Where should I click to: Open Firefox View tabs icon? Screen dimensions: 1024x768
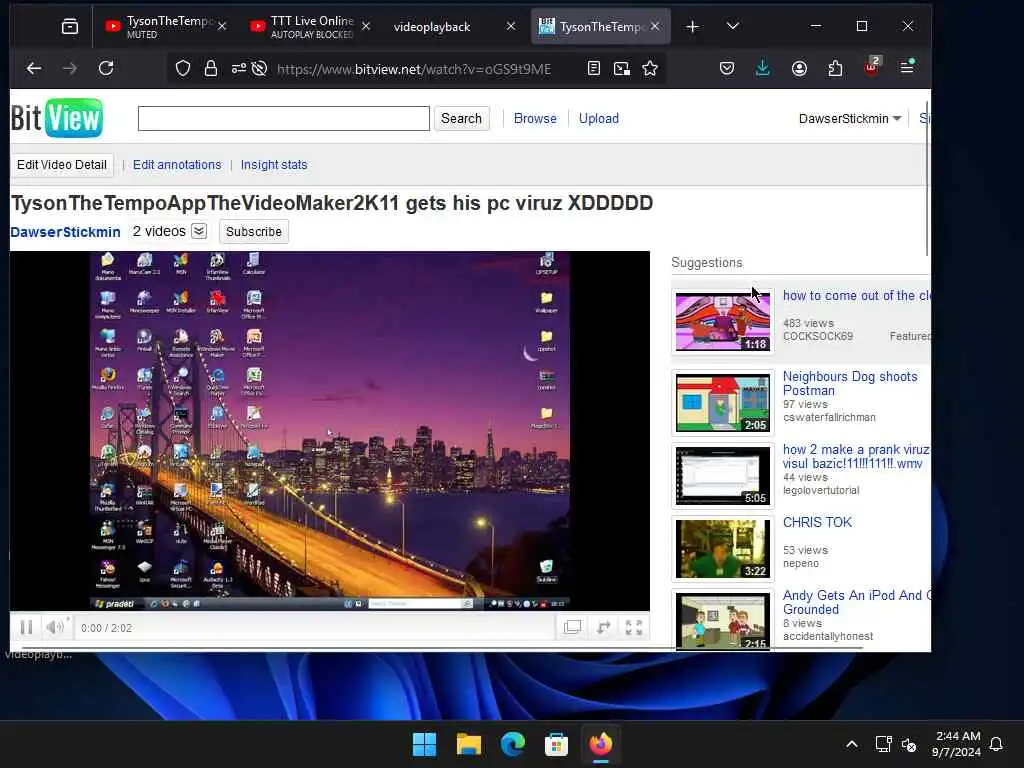(70, 26)
